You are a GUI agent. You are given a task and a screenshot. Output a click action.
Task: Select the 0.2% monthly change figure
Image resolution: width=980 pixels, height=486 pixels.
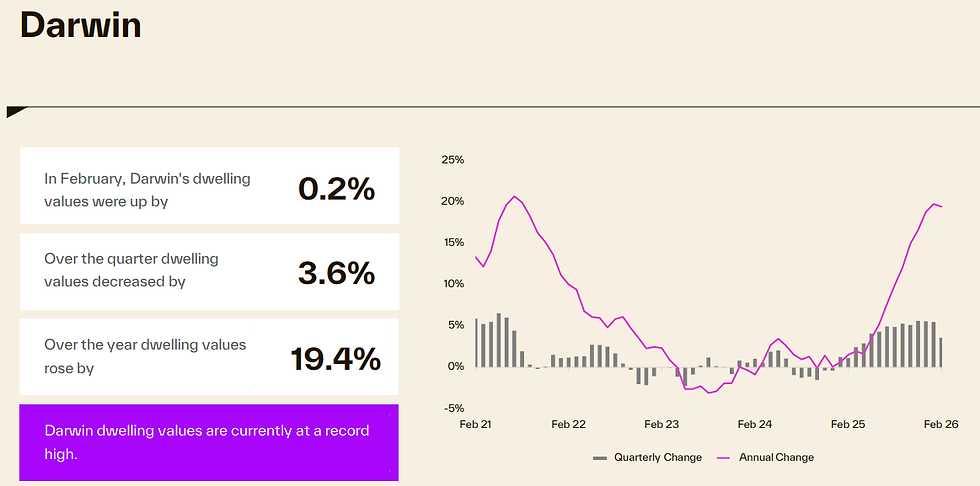(336, 187)
